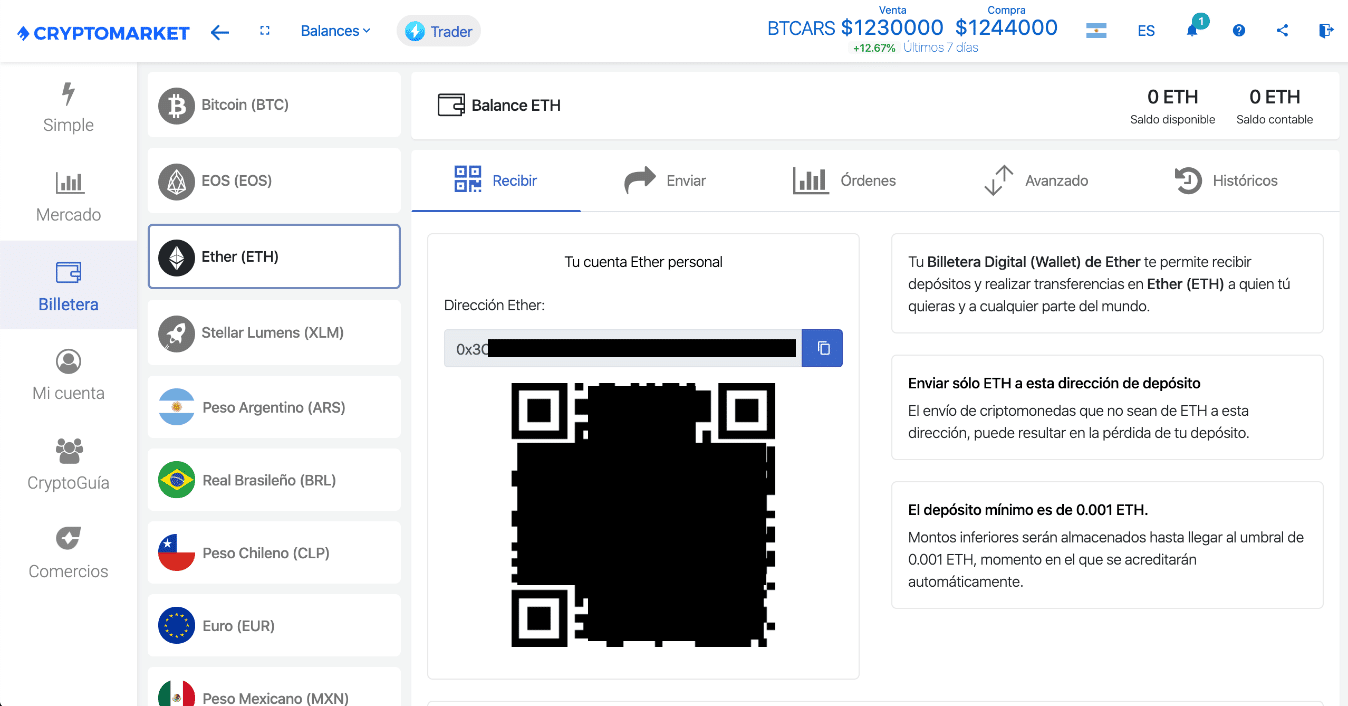1348x706 pixels.
Task: Go back with the left arrow icon
Action: tap(220, 32)
